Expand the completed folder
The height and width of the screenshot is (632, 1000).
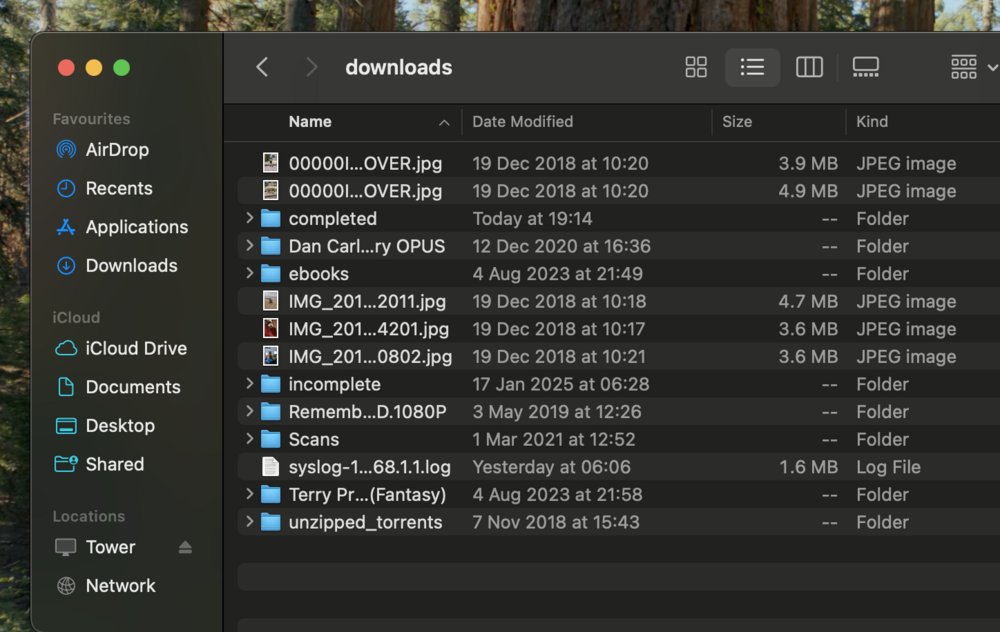point(249,218)
